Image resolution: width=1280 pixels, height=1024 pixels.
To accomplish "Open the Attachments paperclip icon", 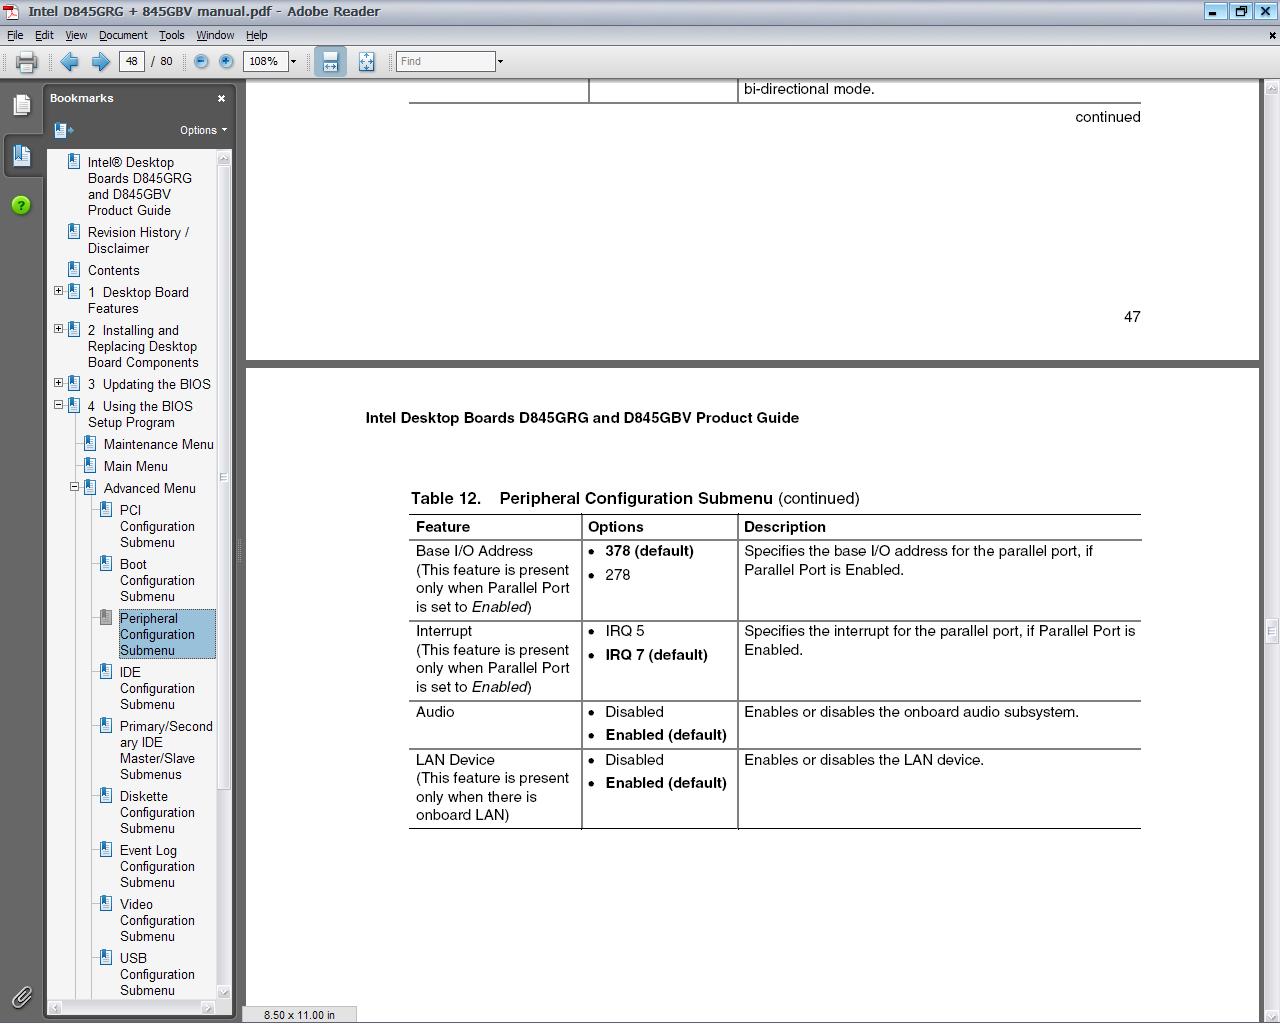I will tap(21, 996).
